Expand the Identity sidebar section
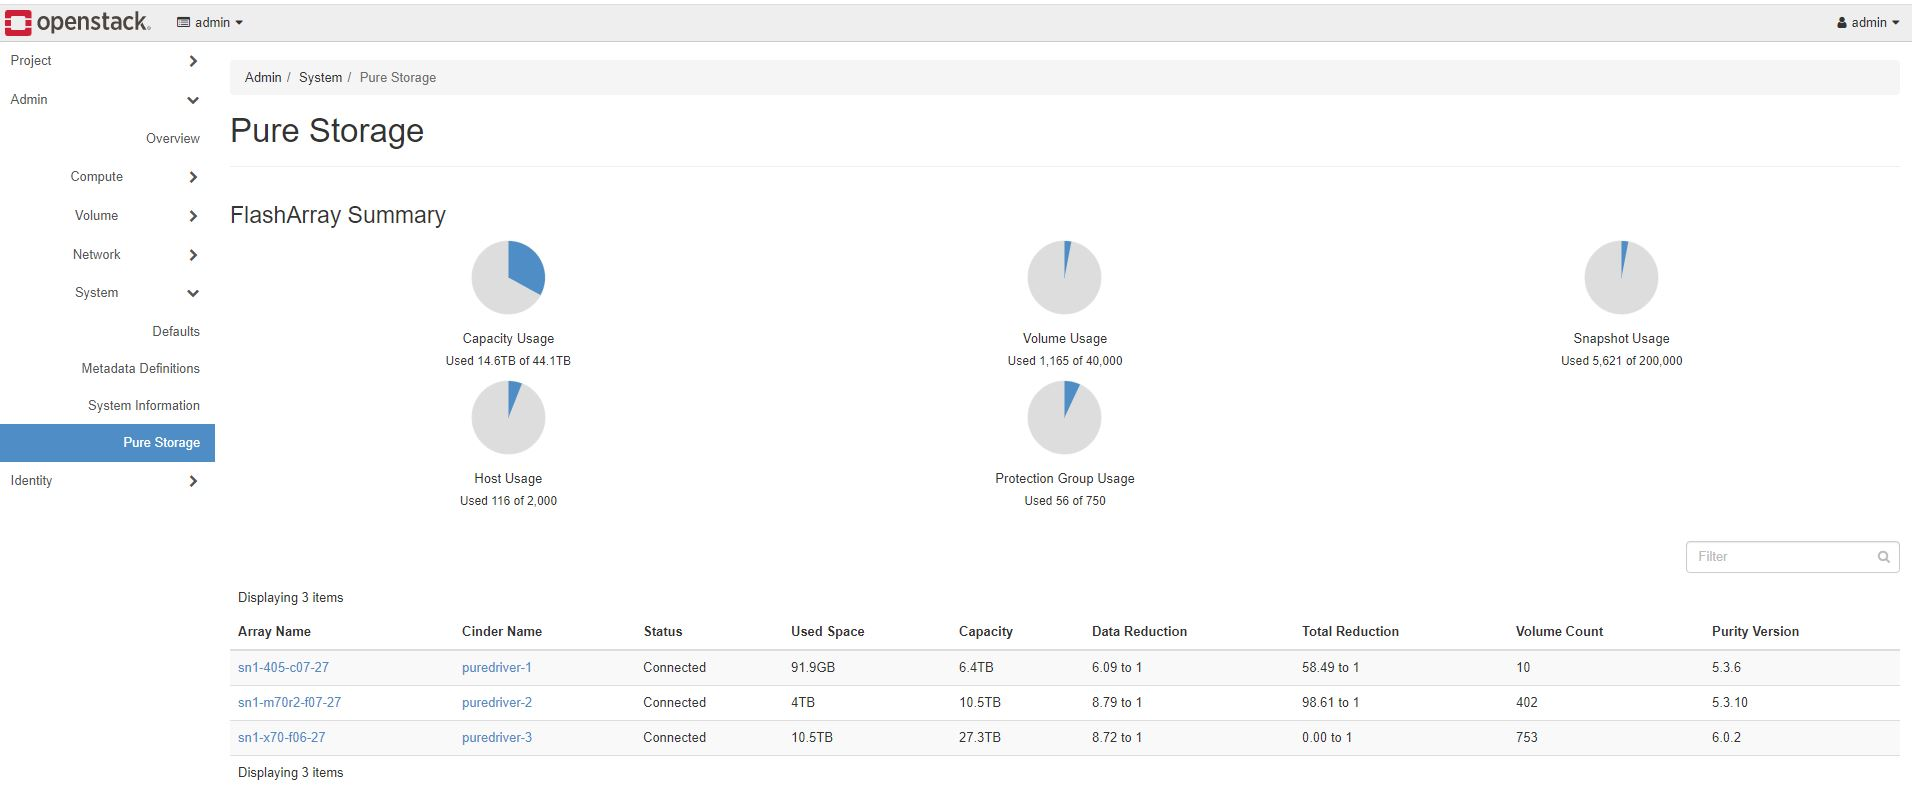The height and width of the screenshot is (805, 1912). (107, 481)
